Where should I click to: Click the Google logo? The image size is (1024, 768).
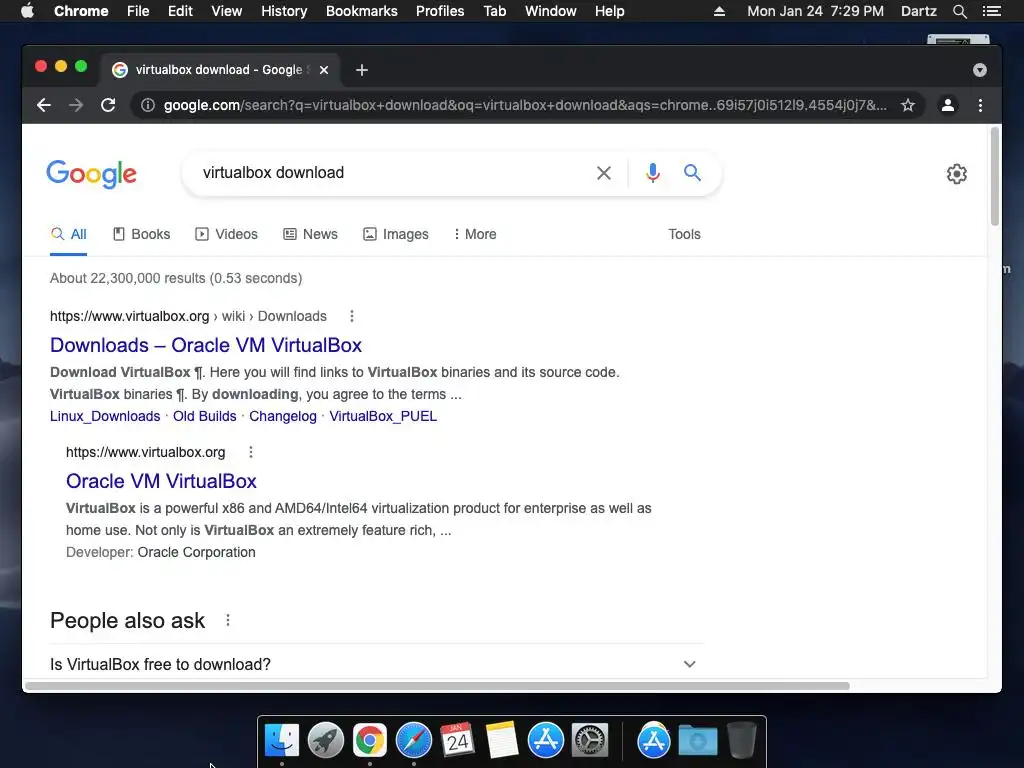91,174
